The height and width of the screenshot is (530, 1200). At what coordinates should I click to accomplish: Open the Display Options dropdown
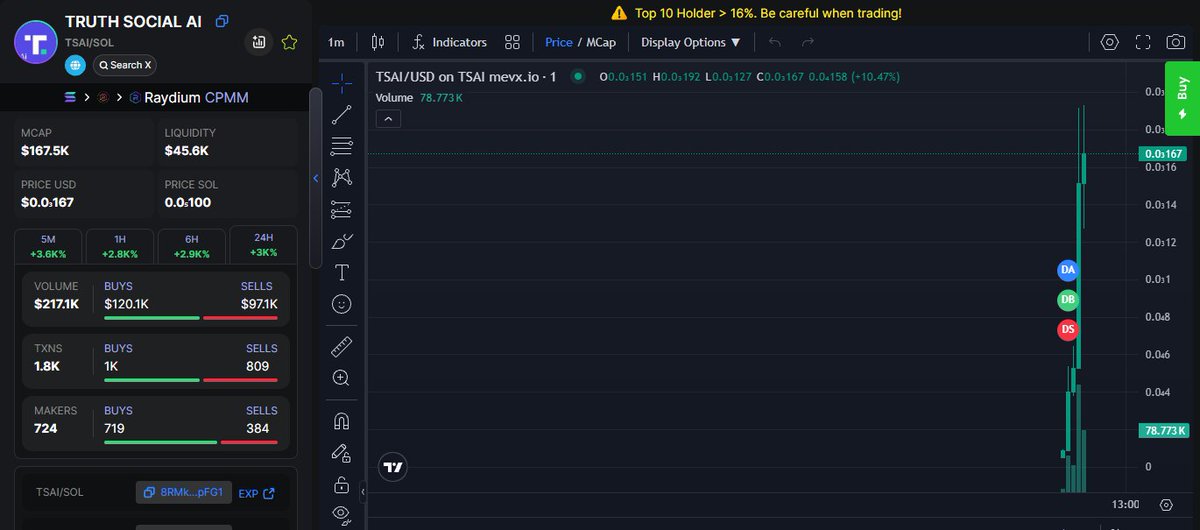click(691, 42)
